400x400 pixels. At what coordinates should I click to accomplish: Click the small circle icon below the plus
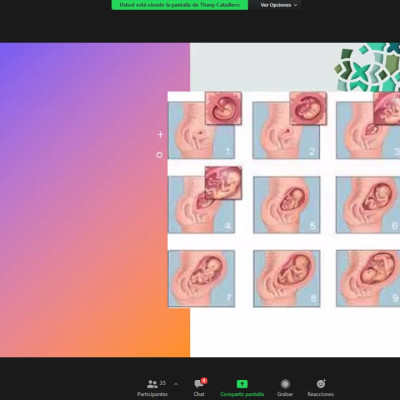point(159,155)
